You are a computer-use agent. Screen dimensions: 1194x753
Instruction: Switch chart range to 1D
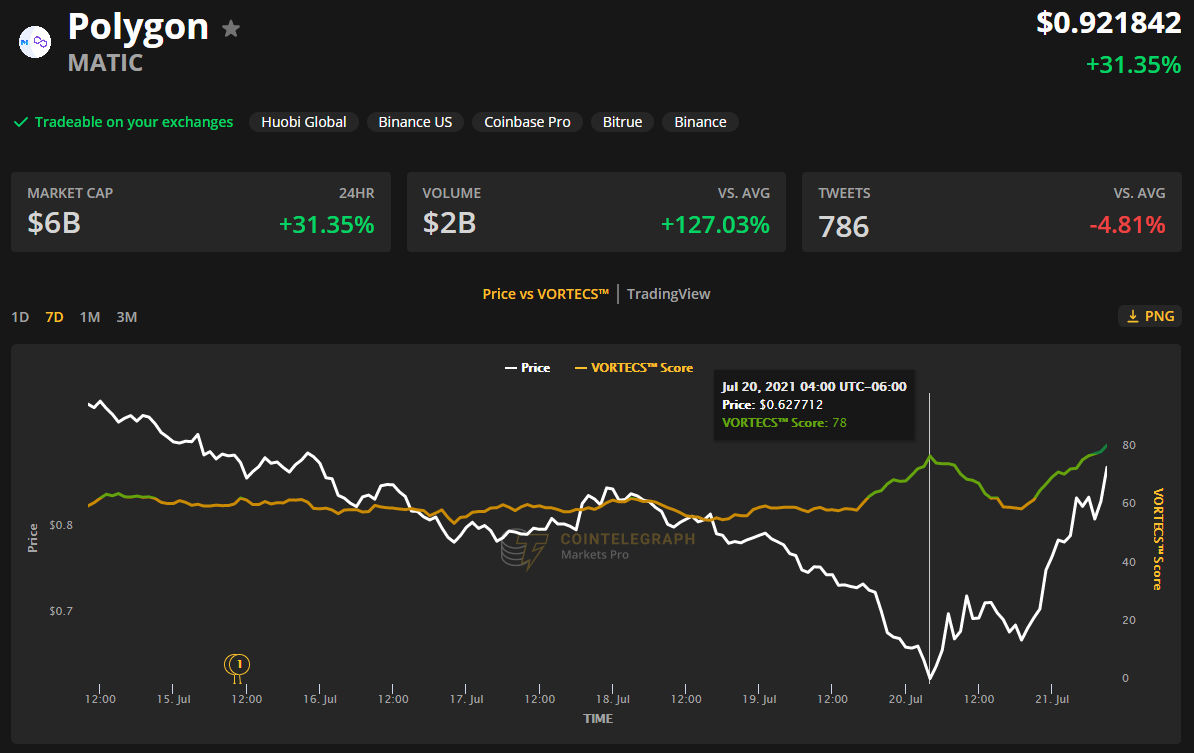pos(20,317)
